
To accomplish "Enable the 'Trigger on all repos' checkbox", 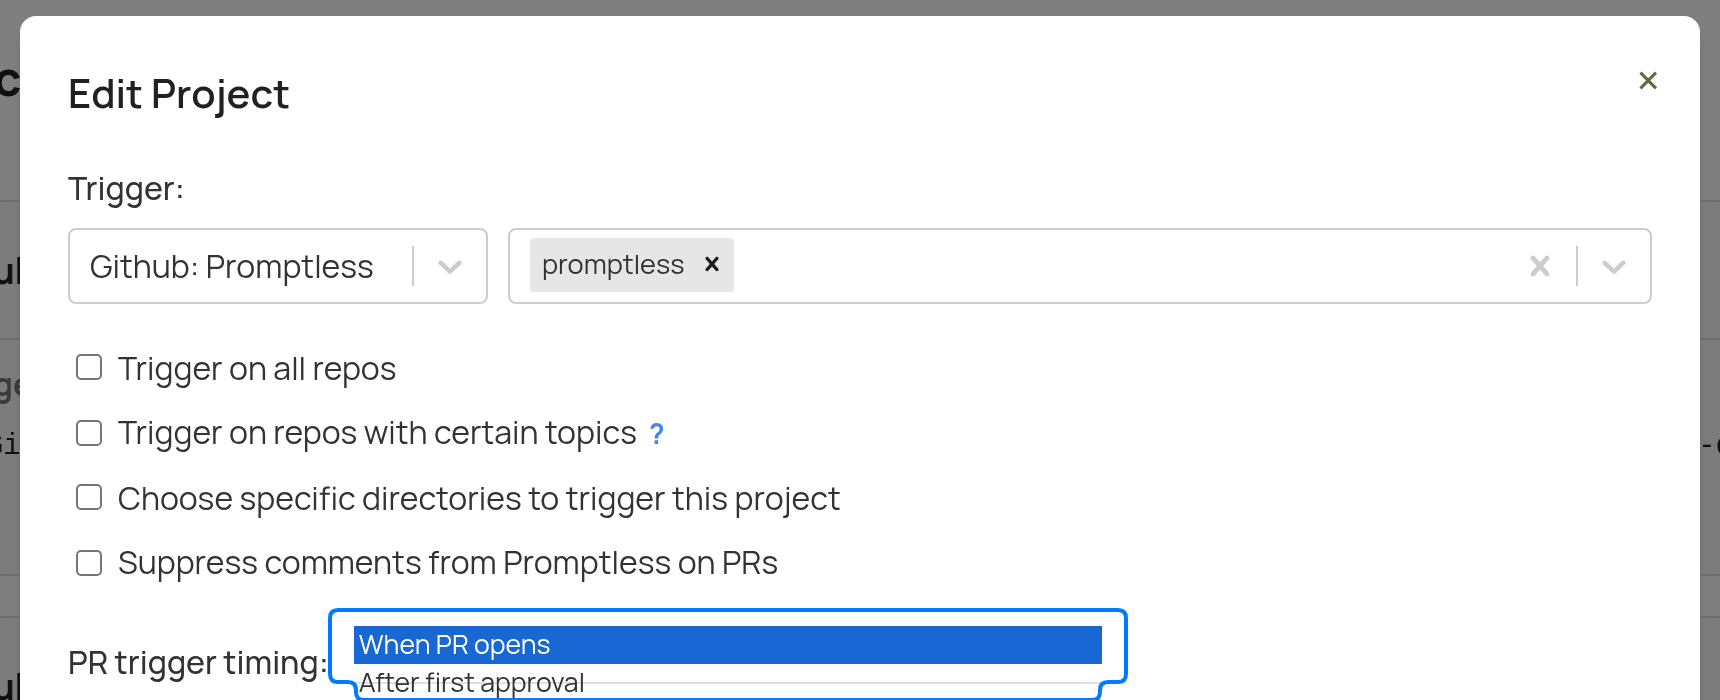I will tap(88, 367).
